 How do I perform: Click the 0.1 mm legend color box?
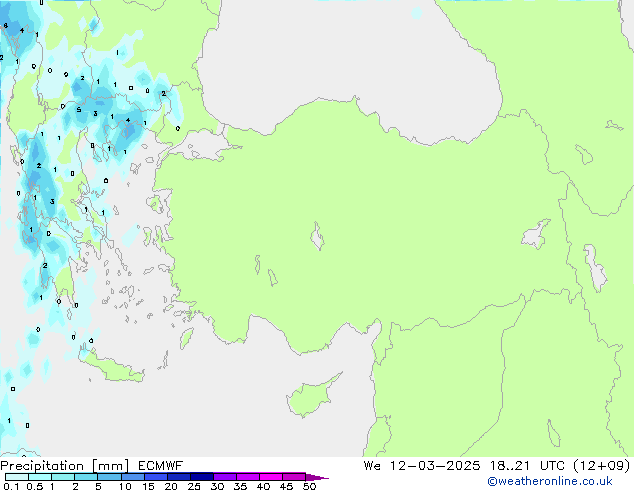[x=17, y=477]
